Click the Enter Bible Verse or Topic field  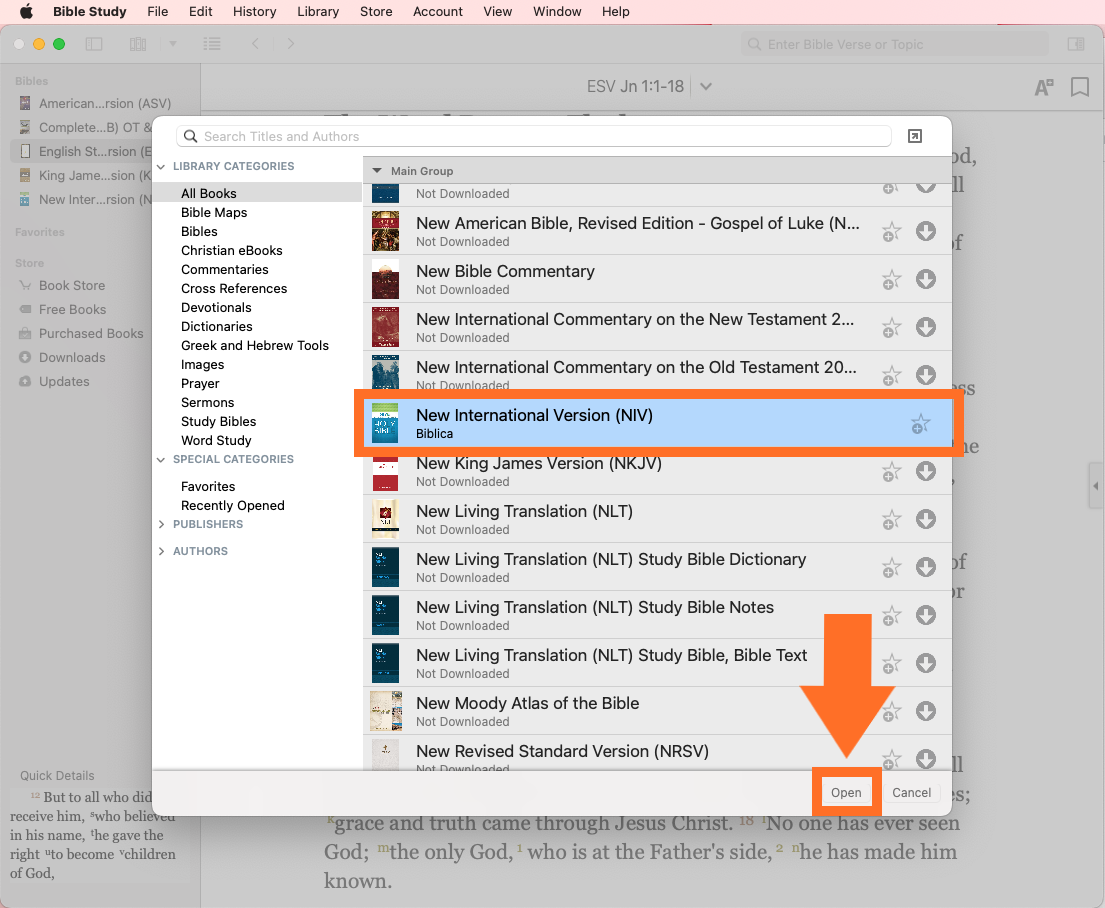click(895, 44)
